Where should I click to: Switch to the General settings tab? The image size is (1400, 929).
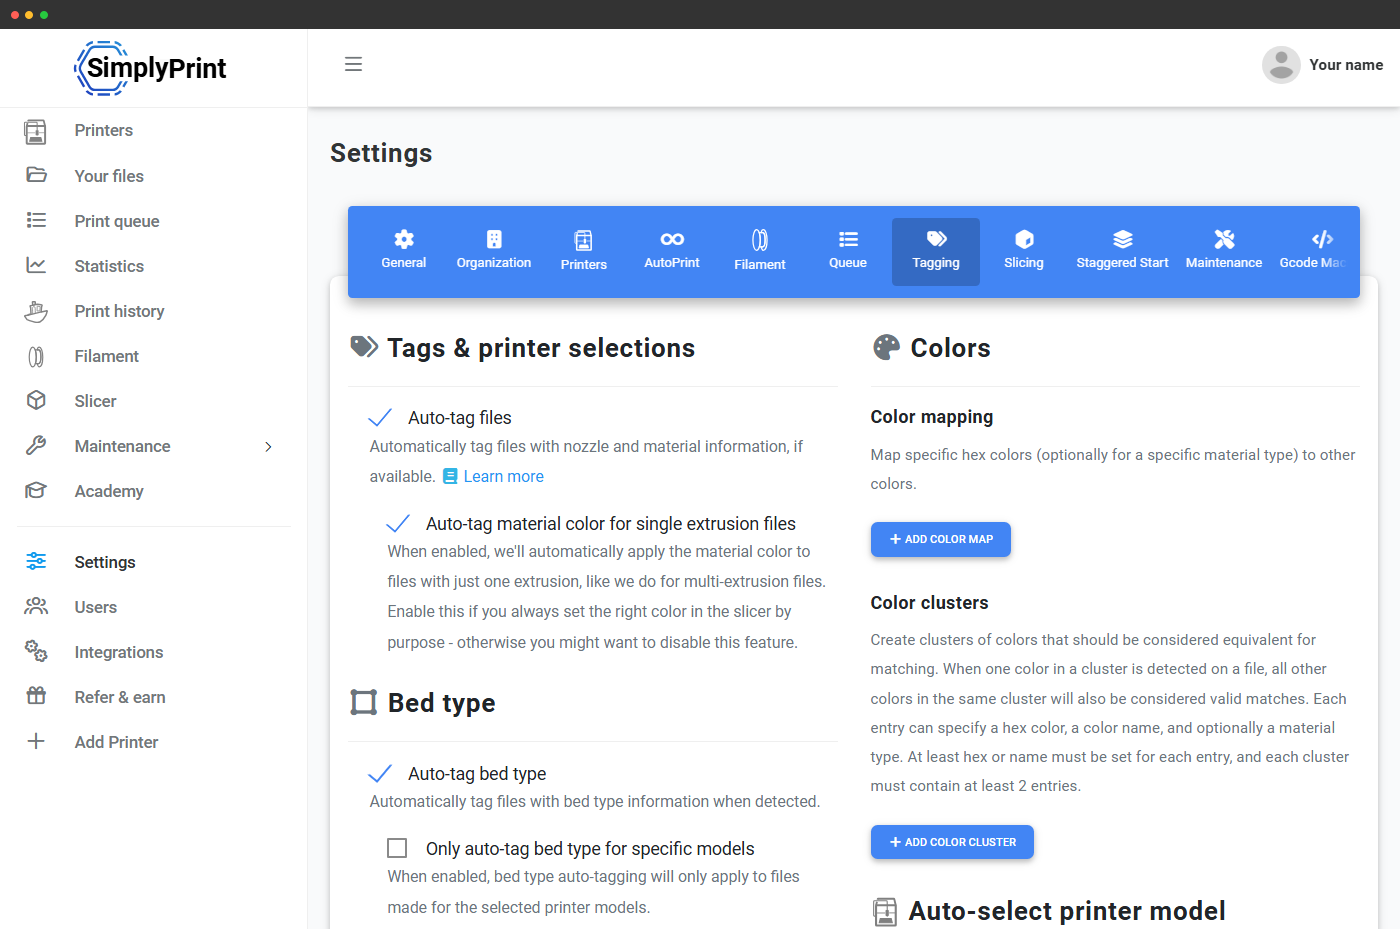tap(404, 251)
